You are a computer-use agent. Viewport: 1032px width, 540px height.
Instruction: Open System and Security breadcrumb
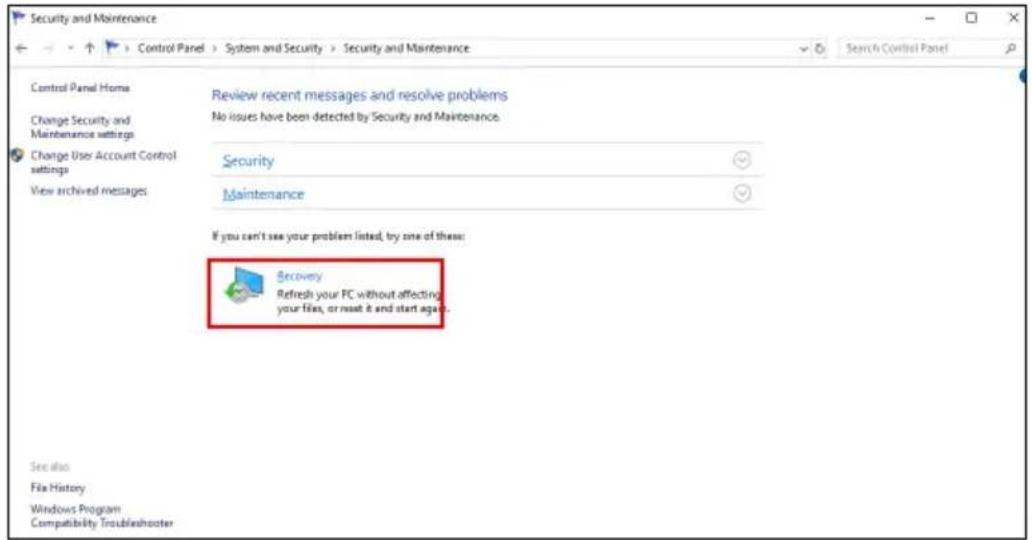pos(274,48)
